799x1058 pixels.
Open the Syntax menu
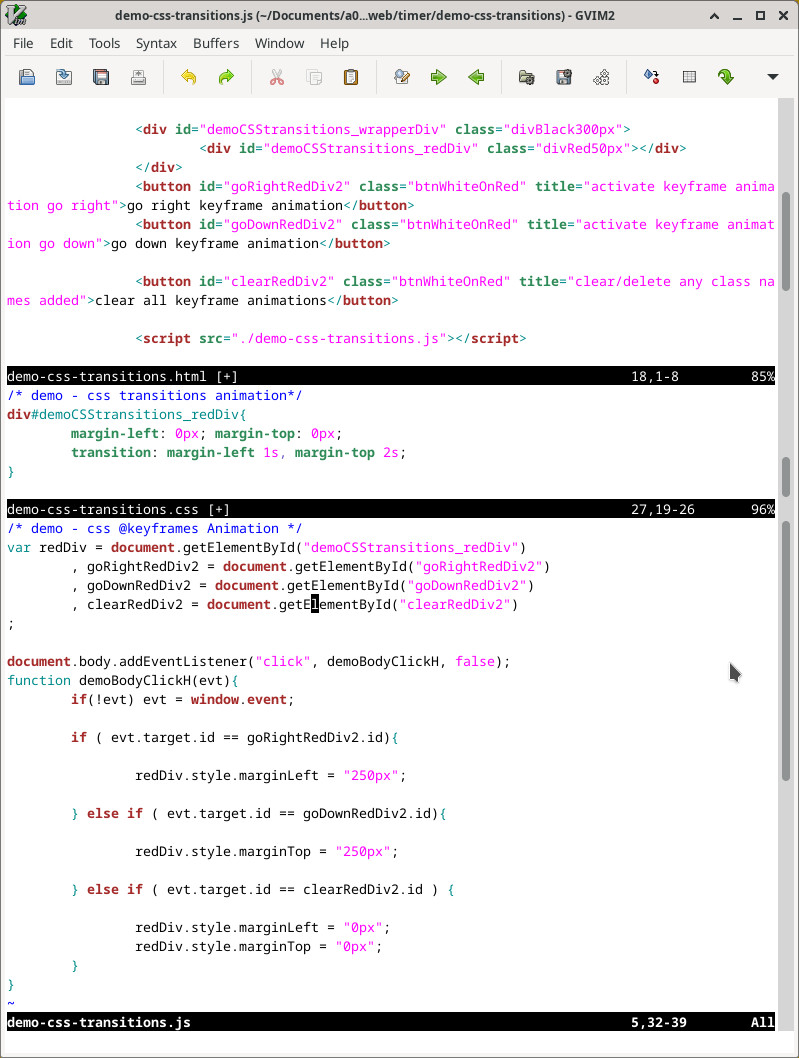coord(156,43)
